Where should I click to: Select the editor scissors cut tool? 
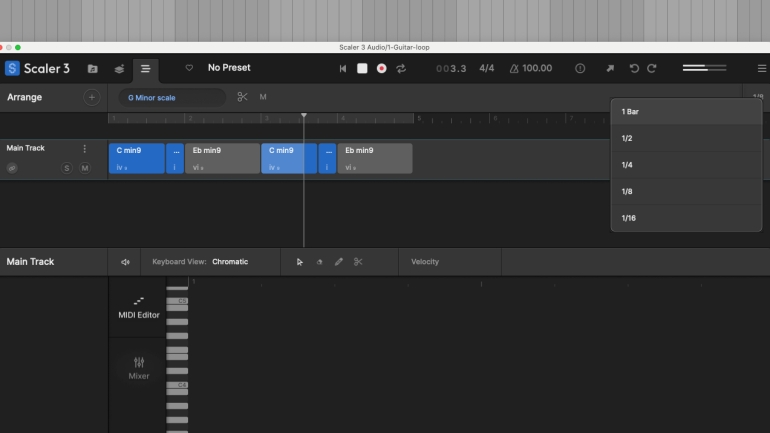pos(358,262)
